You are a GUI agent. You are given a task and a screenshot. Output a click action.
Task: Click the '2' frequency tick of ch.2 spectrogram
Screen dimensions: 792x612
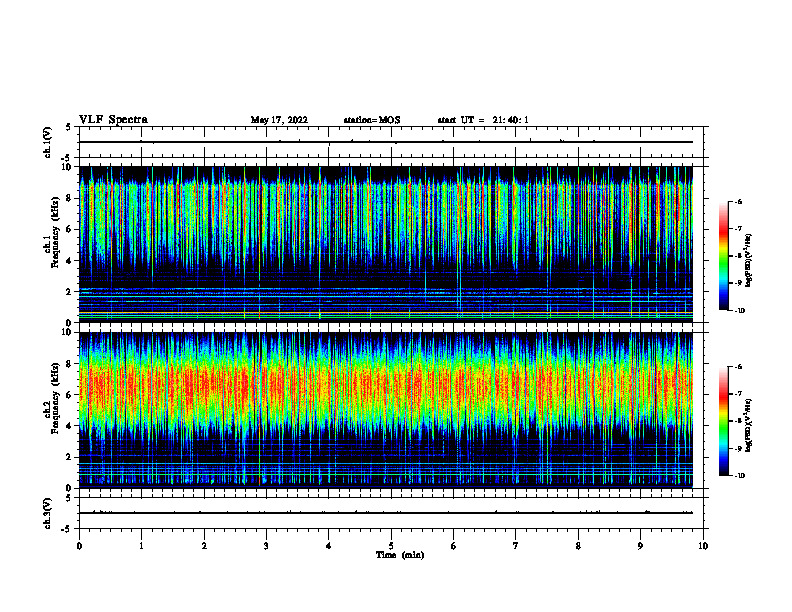point(69,457)
